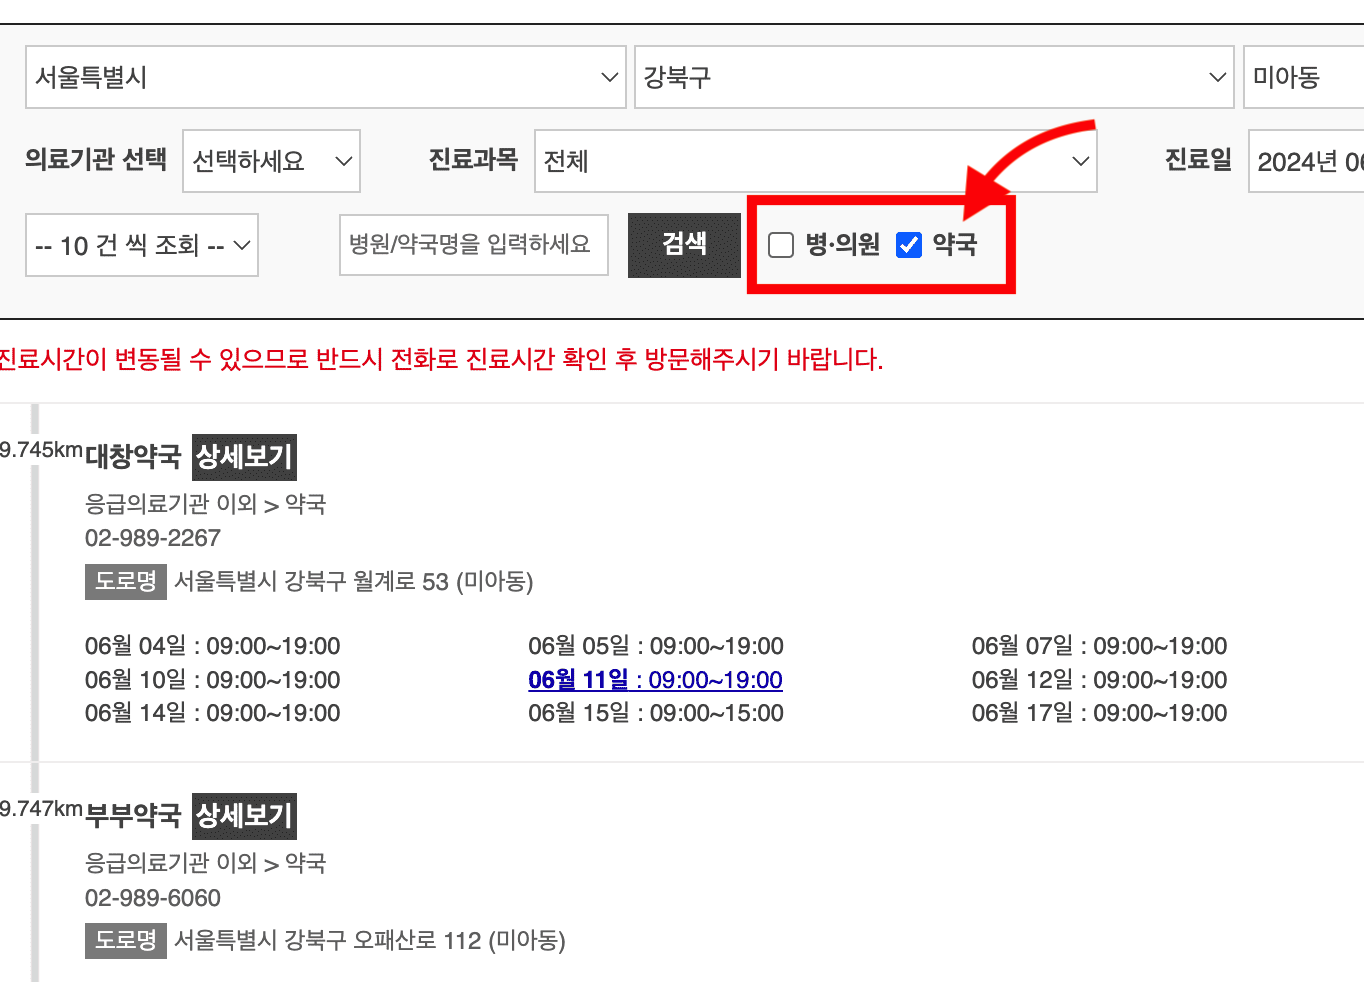Click the 9.745km distance label
The image size is (1364, 982).
click(x=40, y=450)
